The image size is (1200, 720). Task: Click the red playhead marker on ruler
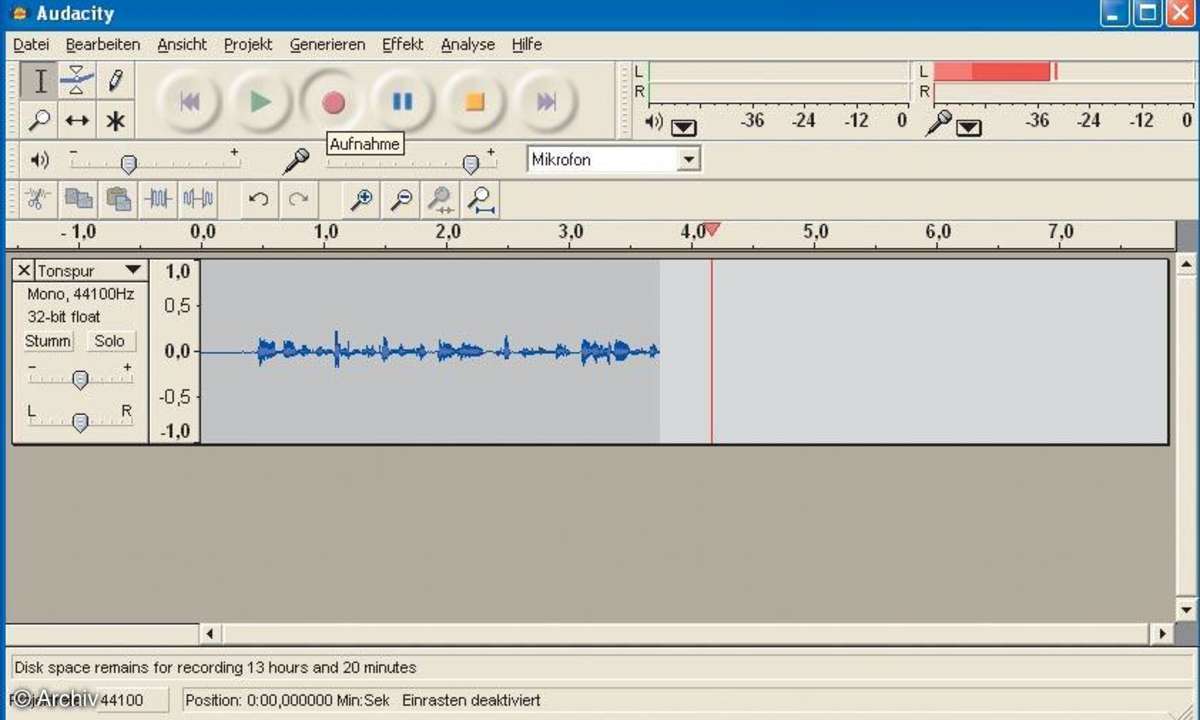click(712, 231)
